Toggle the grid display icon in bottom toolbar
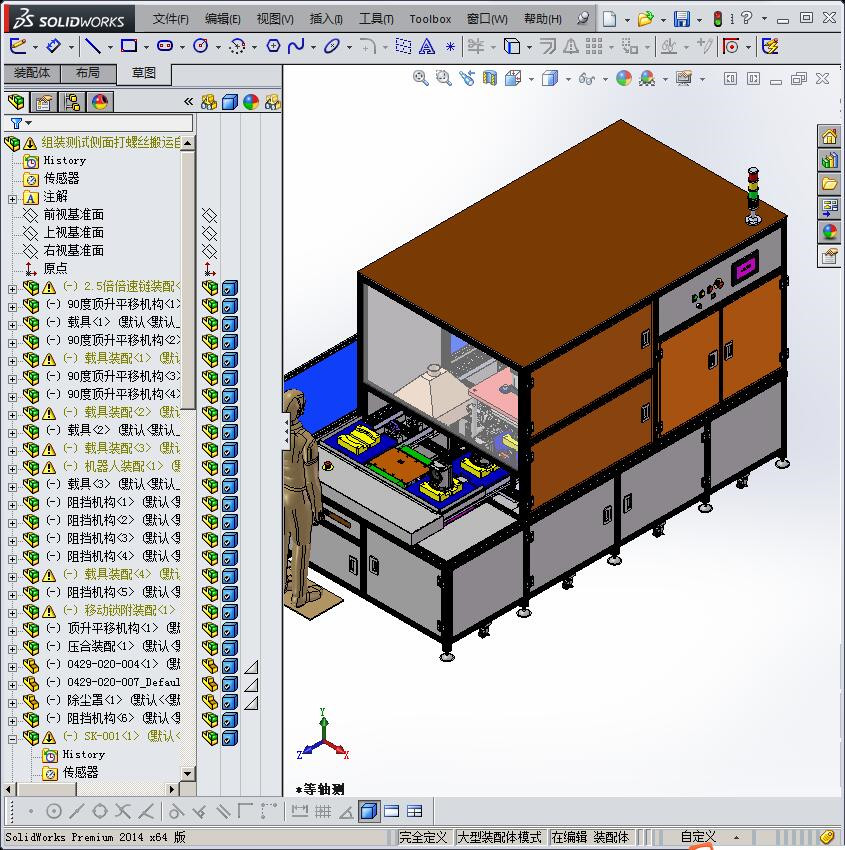The width and height of the screenshot is (845, 850). point(324,812)
